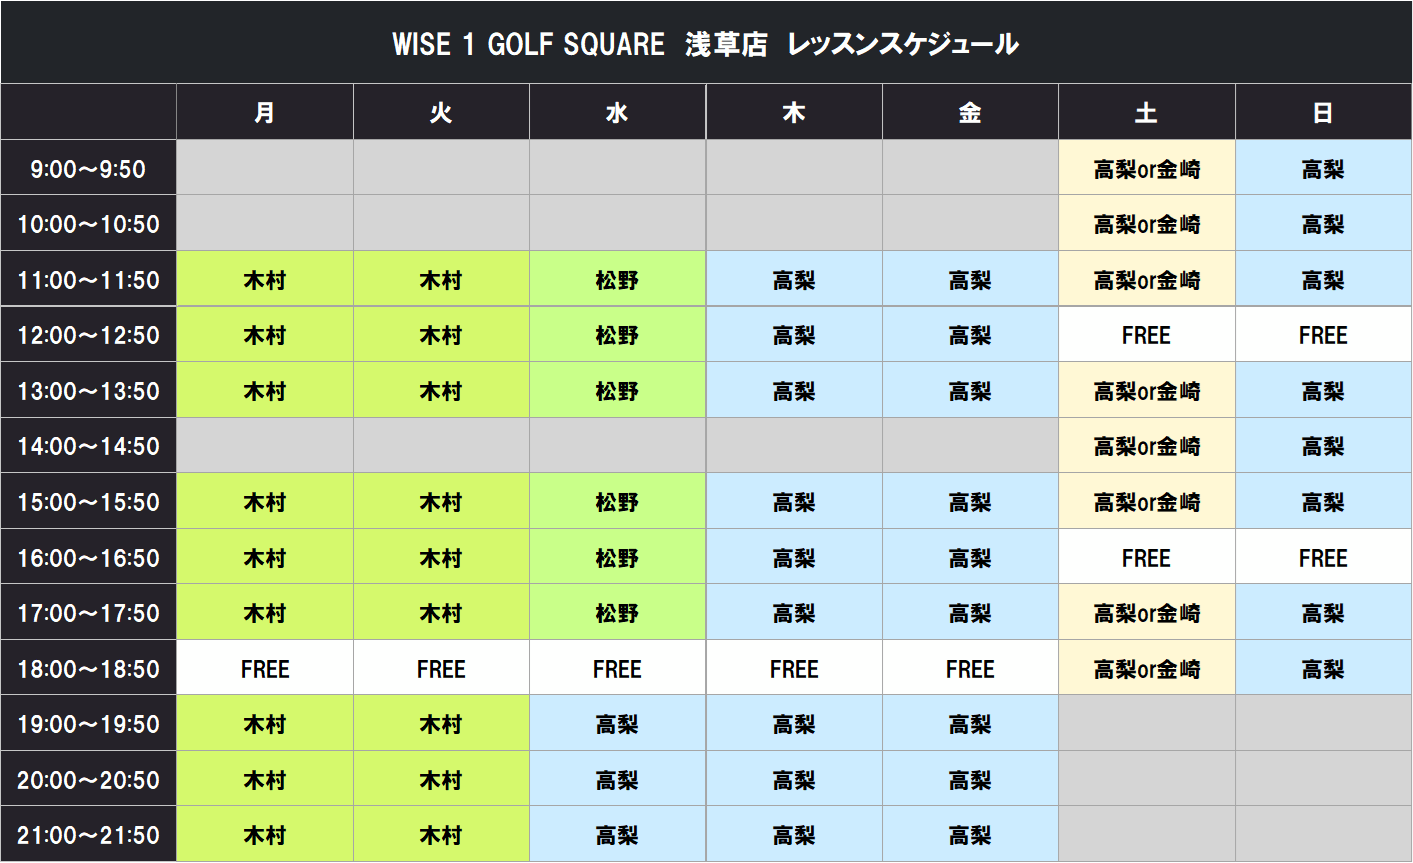Select FREE in Sunday 16:00 slot
This screenshot has height=863, width=1413.
coord(1323,557)
